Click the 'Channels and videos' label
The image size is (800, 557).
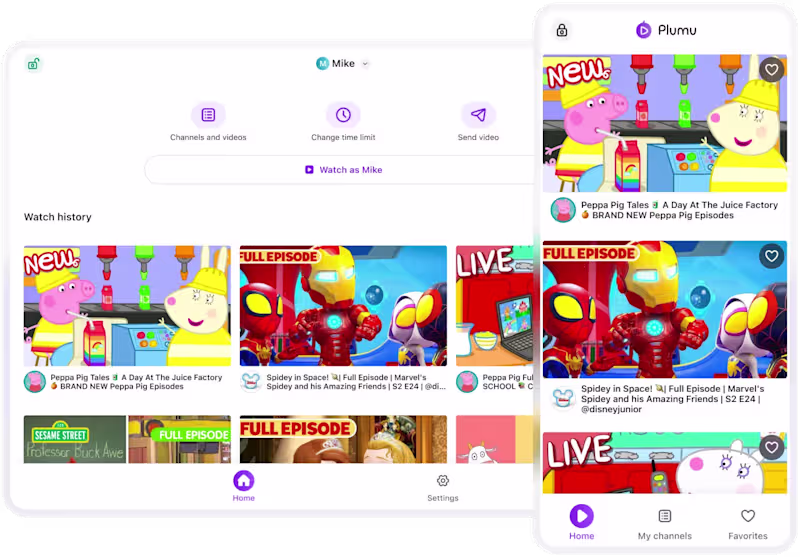pos(208,137)
